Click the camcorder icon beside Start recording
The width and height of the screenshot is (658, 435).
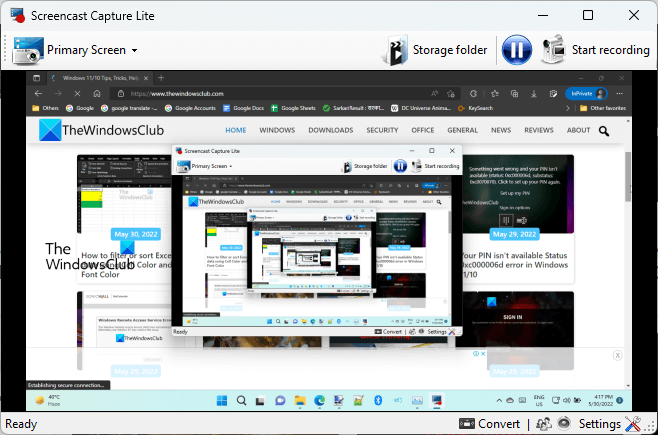pyautogui.click(x=553, y=49)
